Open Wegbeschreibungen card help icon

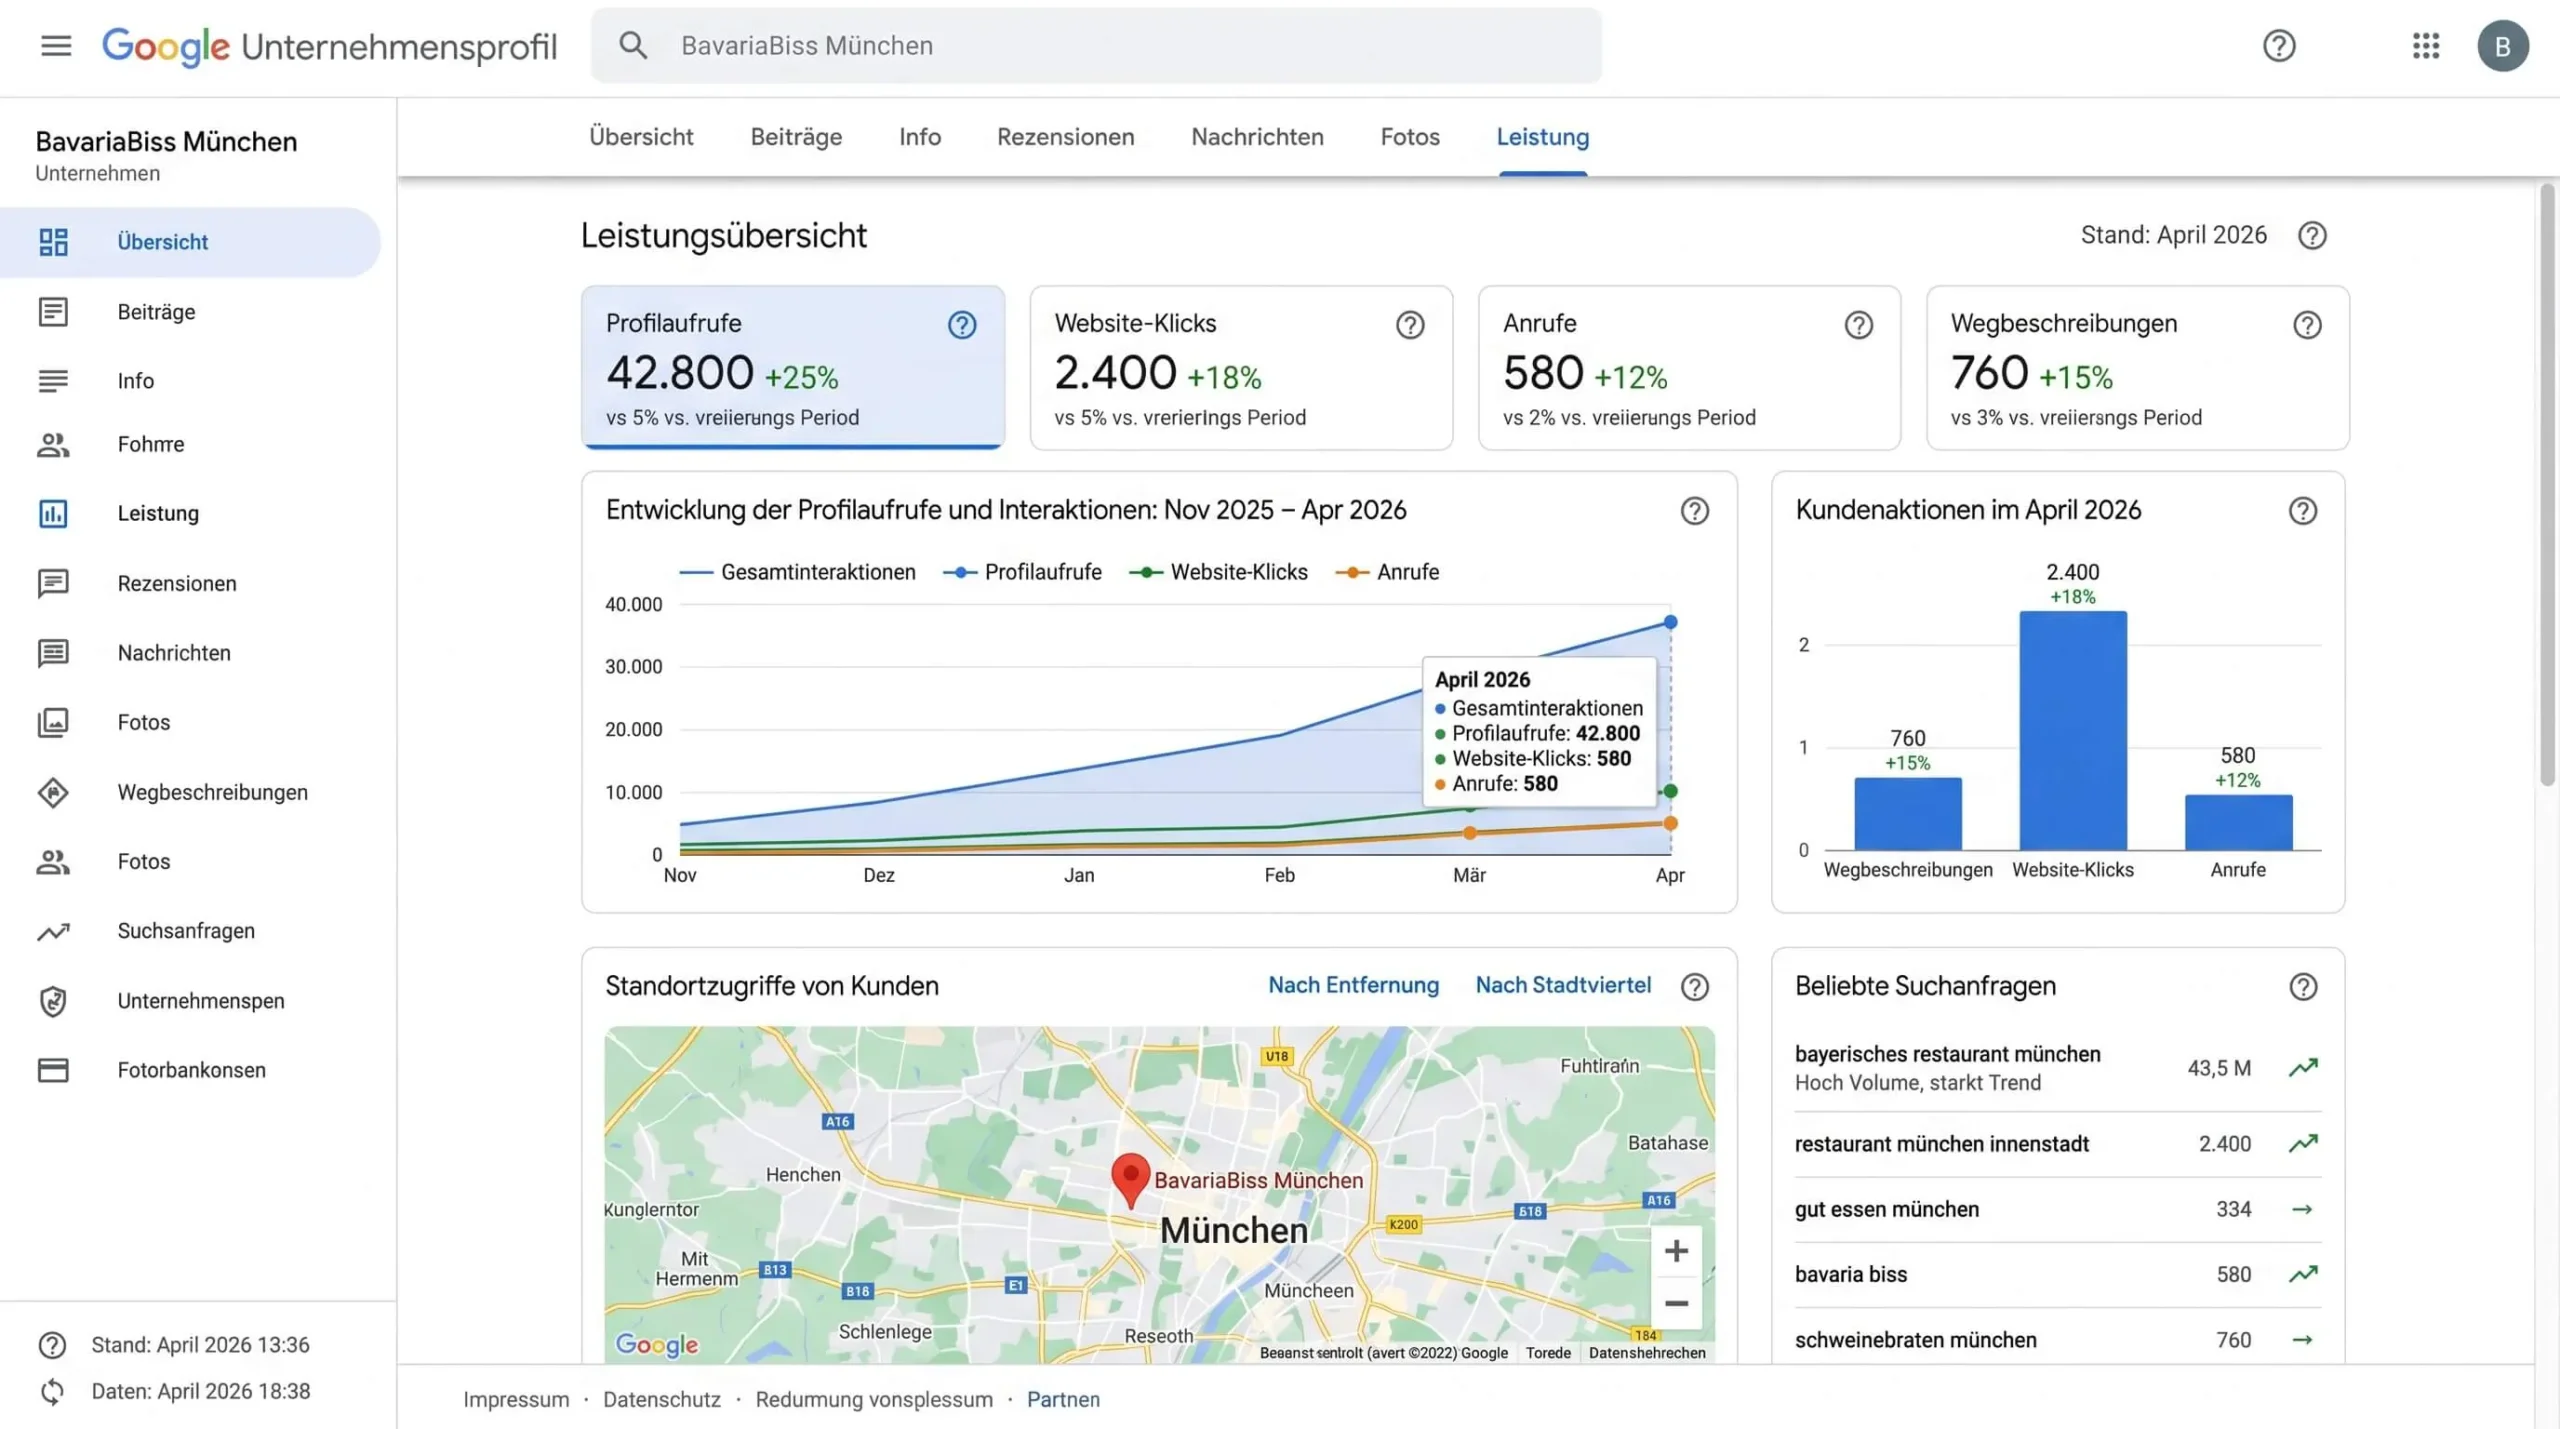(2307, 325)
